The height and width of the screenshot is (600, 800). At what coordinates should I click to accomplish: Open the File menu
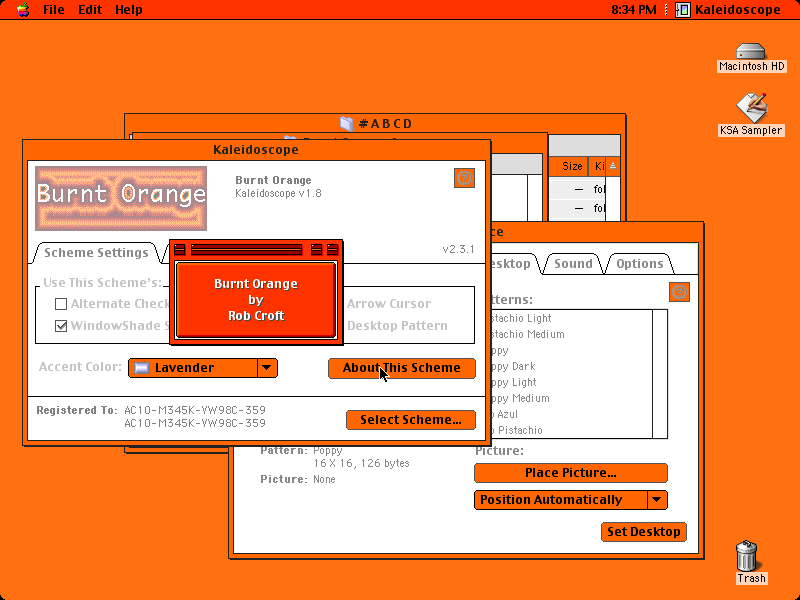coord(54,10)
